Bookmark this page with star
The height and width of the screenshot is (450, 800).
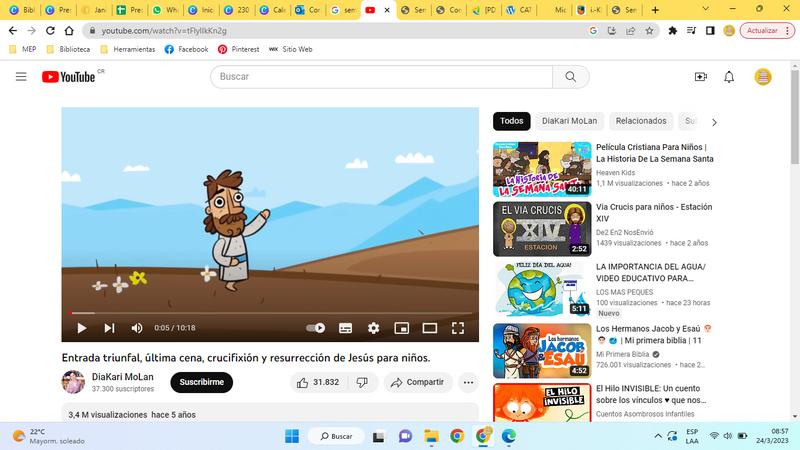649,31
